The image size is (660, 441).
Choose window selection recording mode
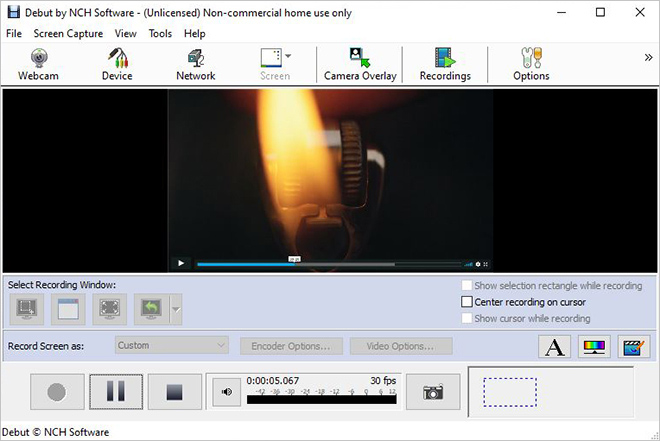pos(68,309)
